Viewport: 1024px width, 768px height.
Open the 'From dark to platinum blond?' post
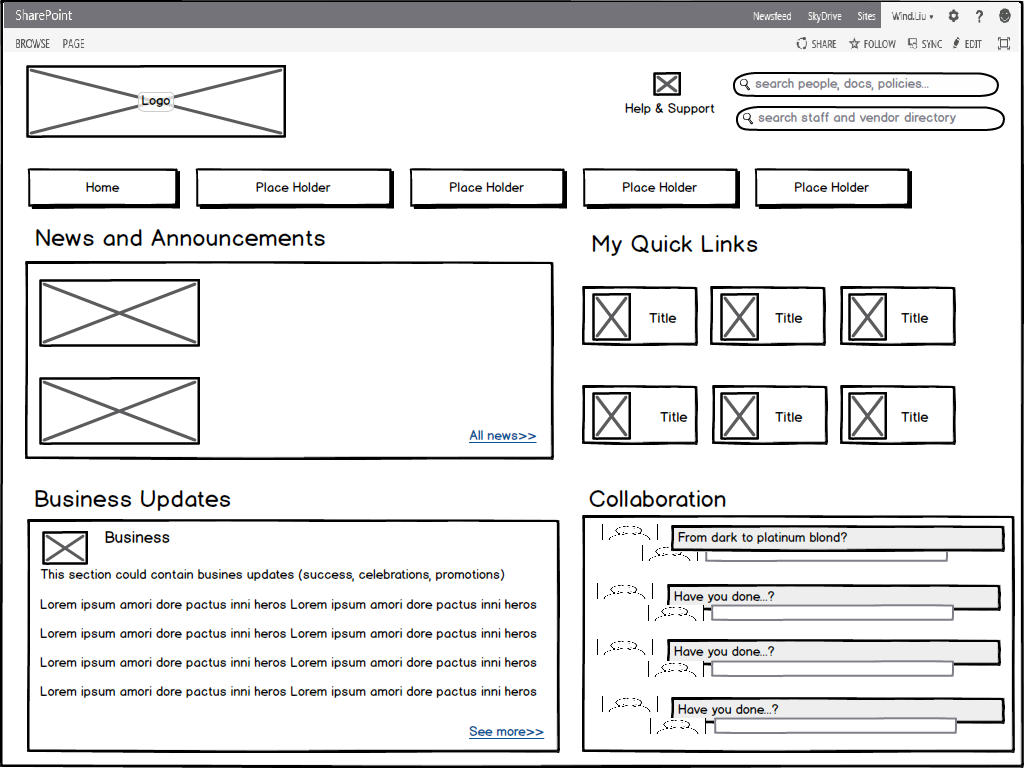tap(837, 538)
